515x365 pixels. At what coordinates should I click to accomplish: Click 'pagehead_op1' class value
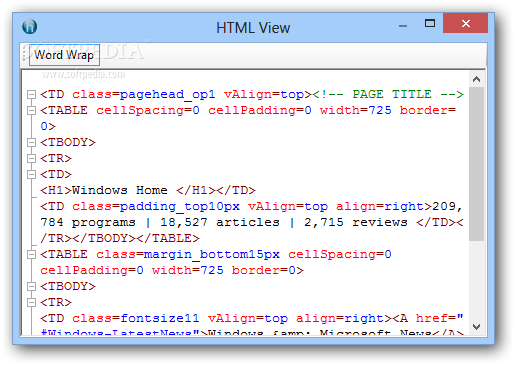coord(168,95)
